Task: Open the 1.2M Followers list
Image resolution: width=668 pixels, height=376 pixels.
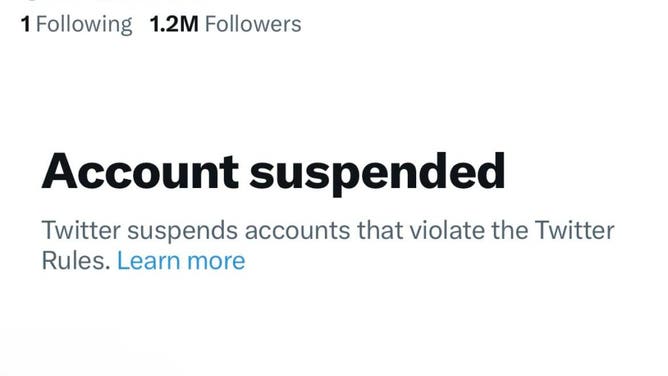Action: pyautogui.click(x=225, y=24)
